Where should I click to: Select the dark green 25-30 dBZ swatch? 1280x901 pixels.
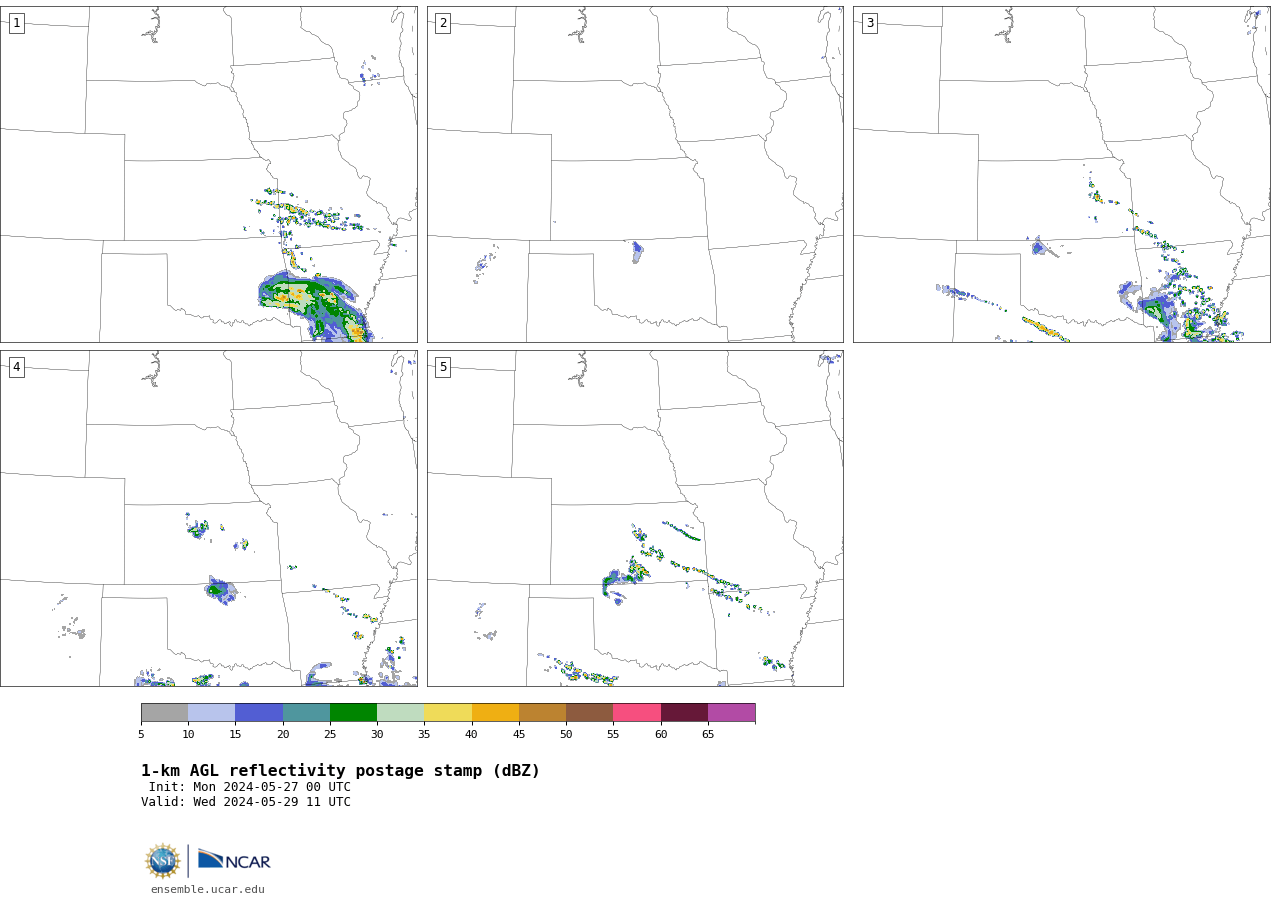click(x=353, y=712)
